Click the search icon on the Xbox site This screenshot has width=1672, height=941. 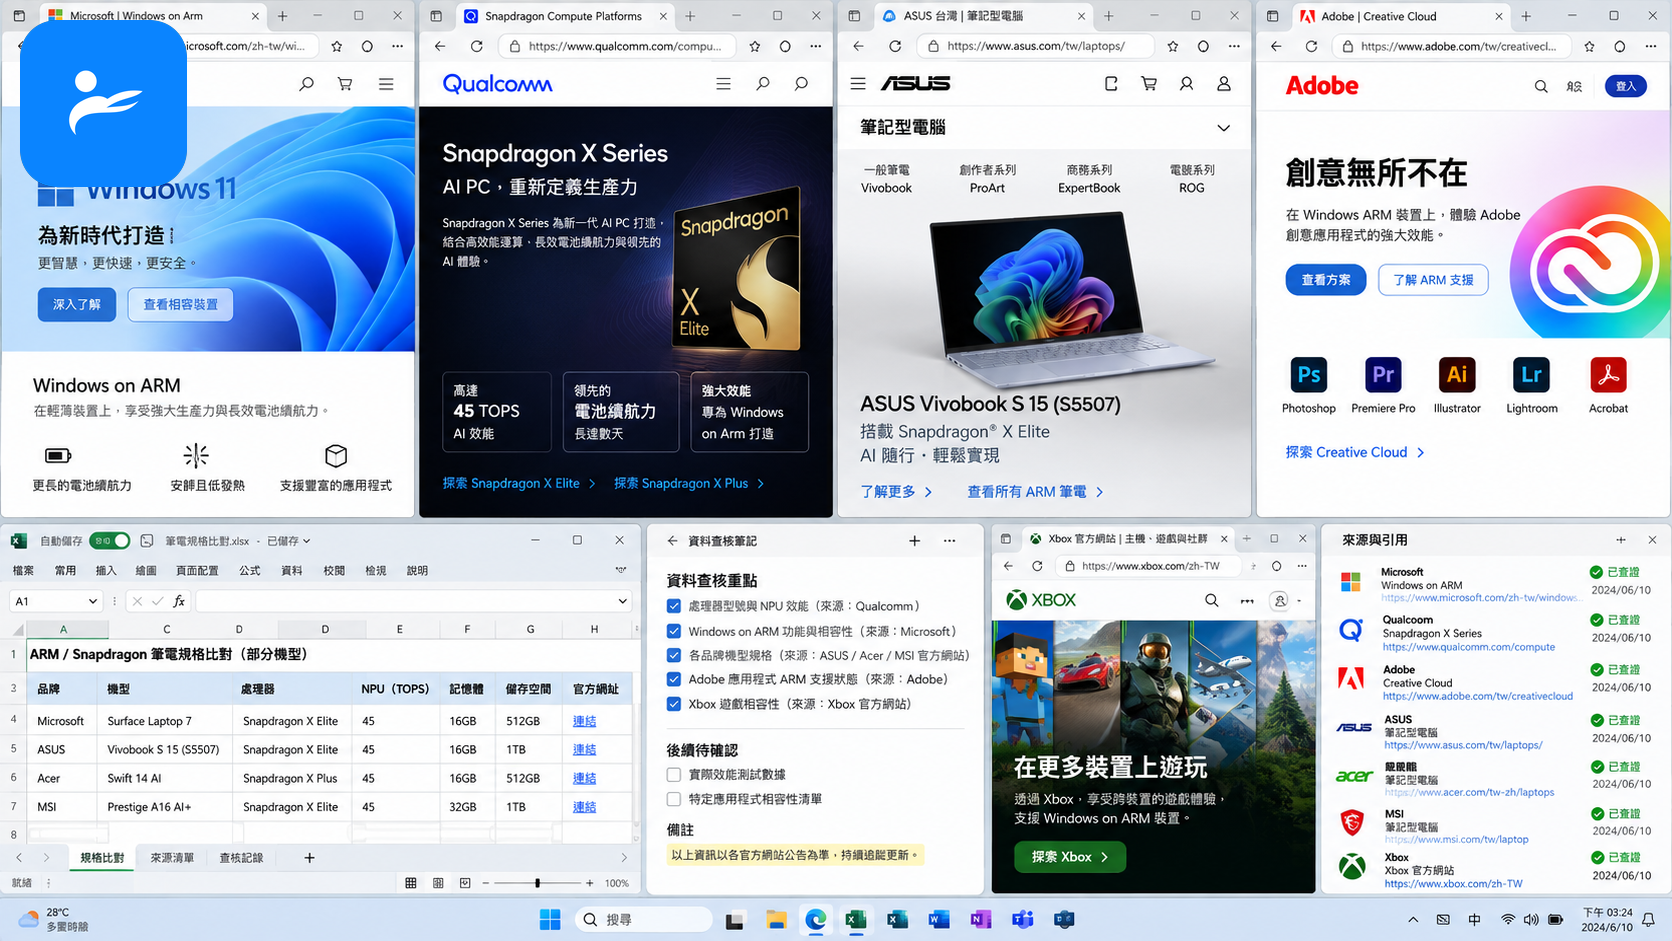[1211, 600]
